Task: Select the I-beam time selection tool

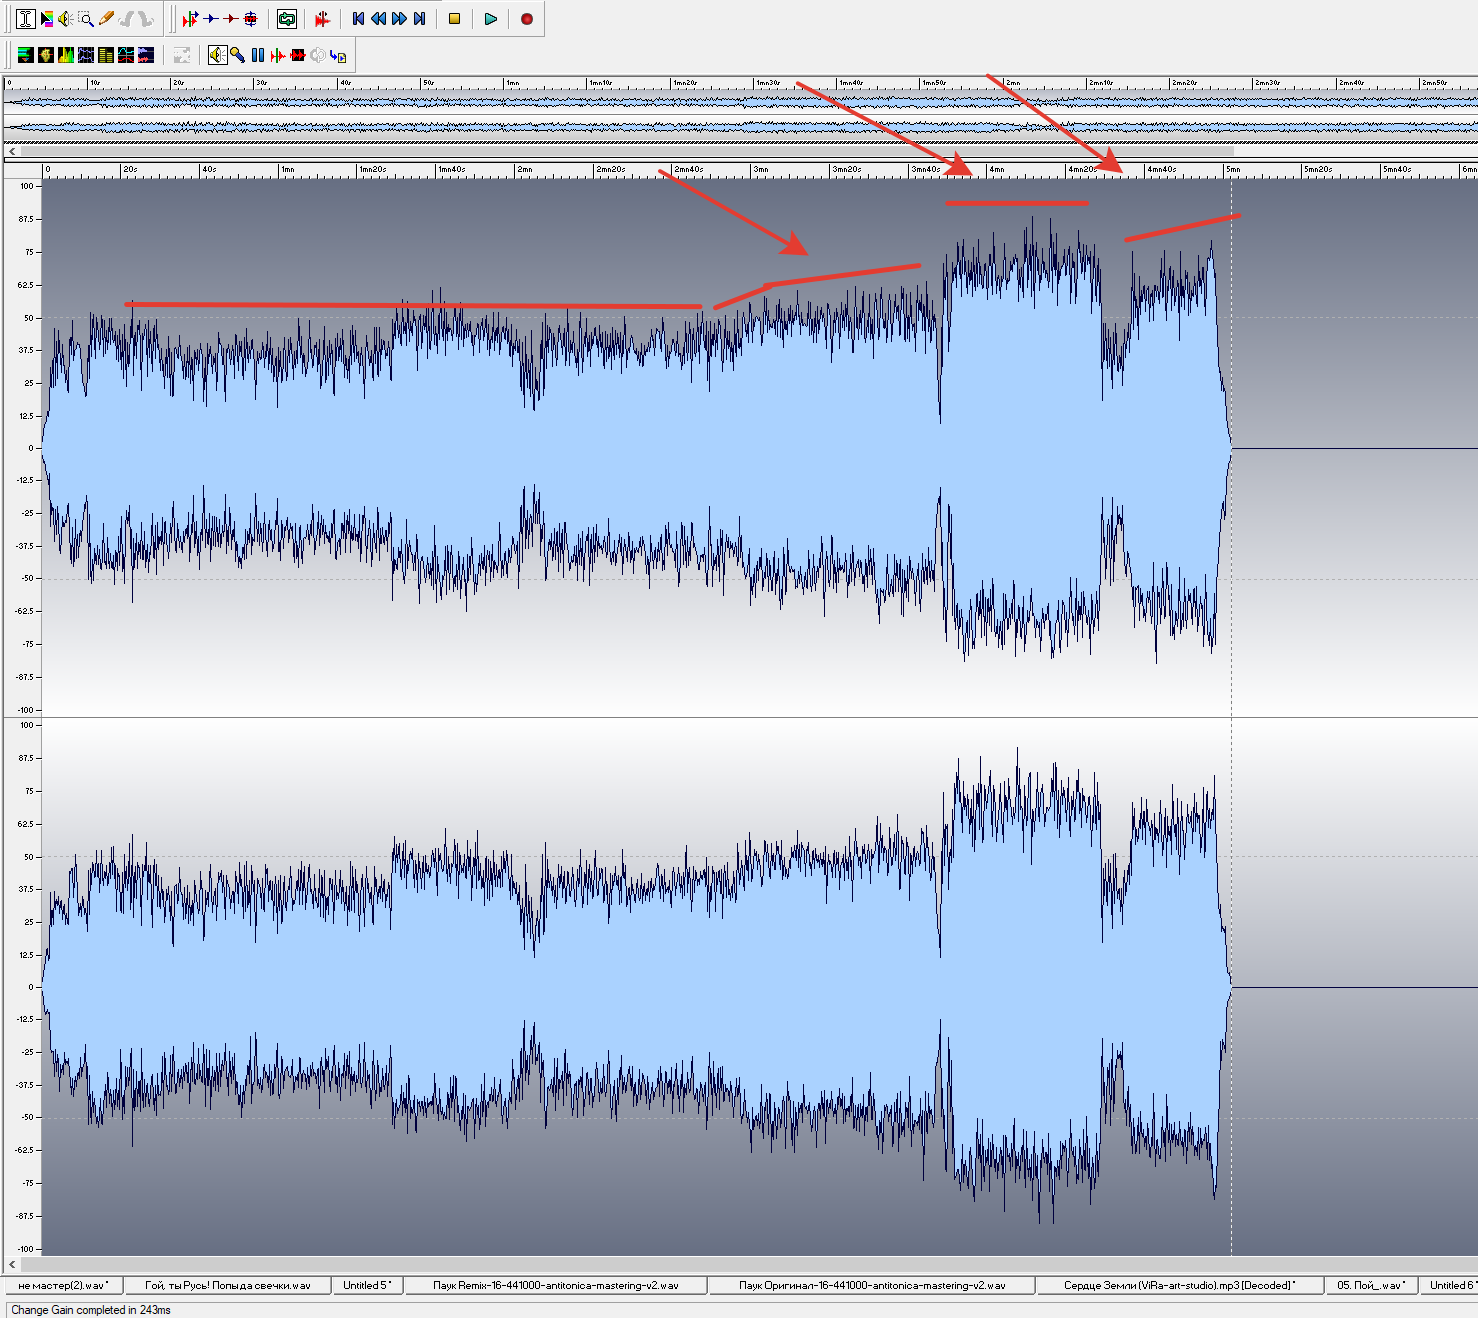Action: 26,19
